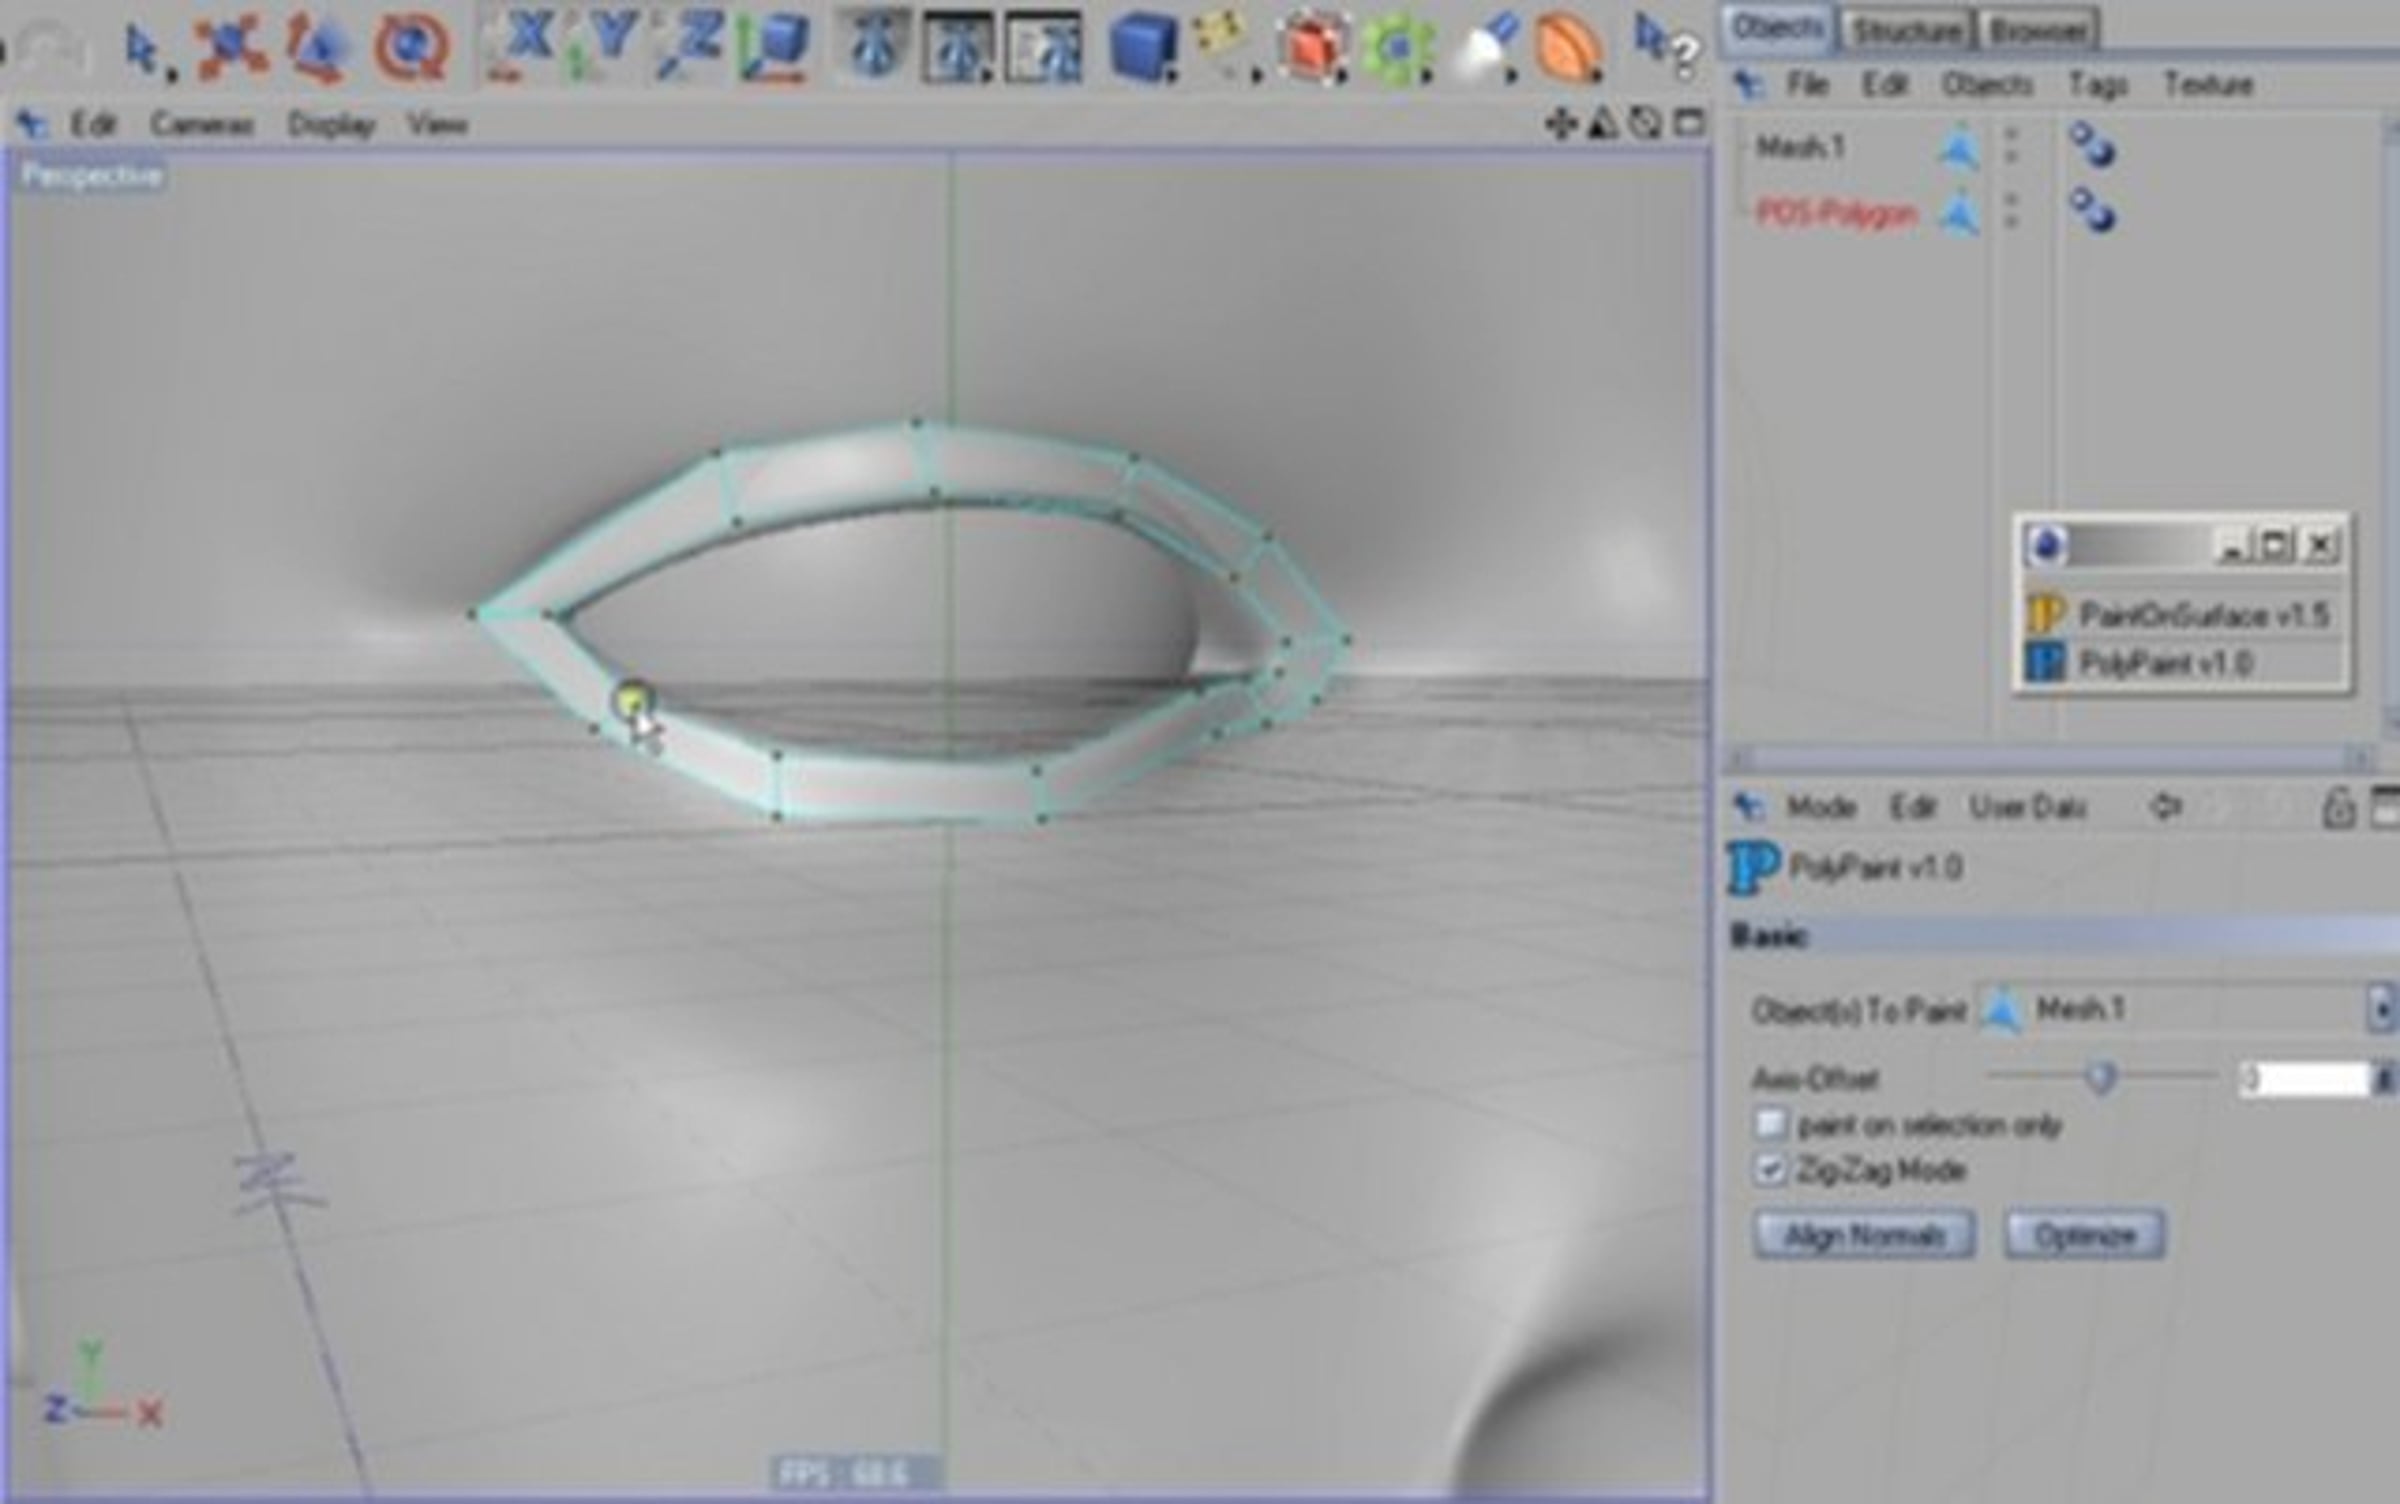2400x1504 pixels.
Task: Click the Align Normals button
Action: (1864, 1235)
